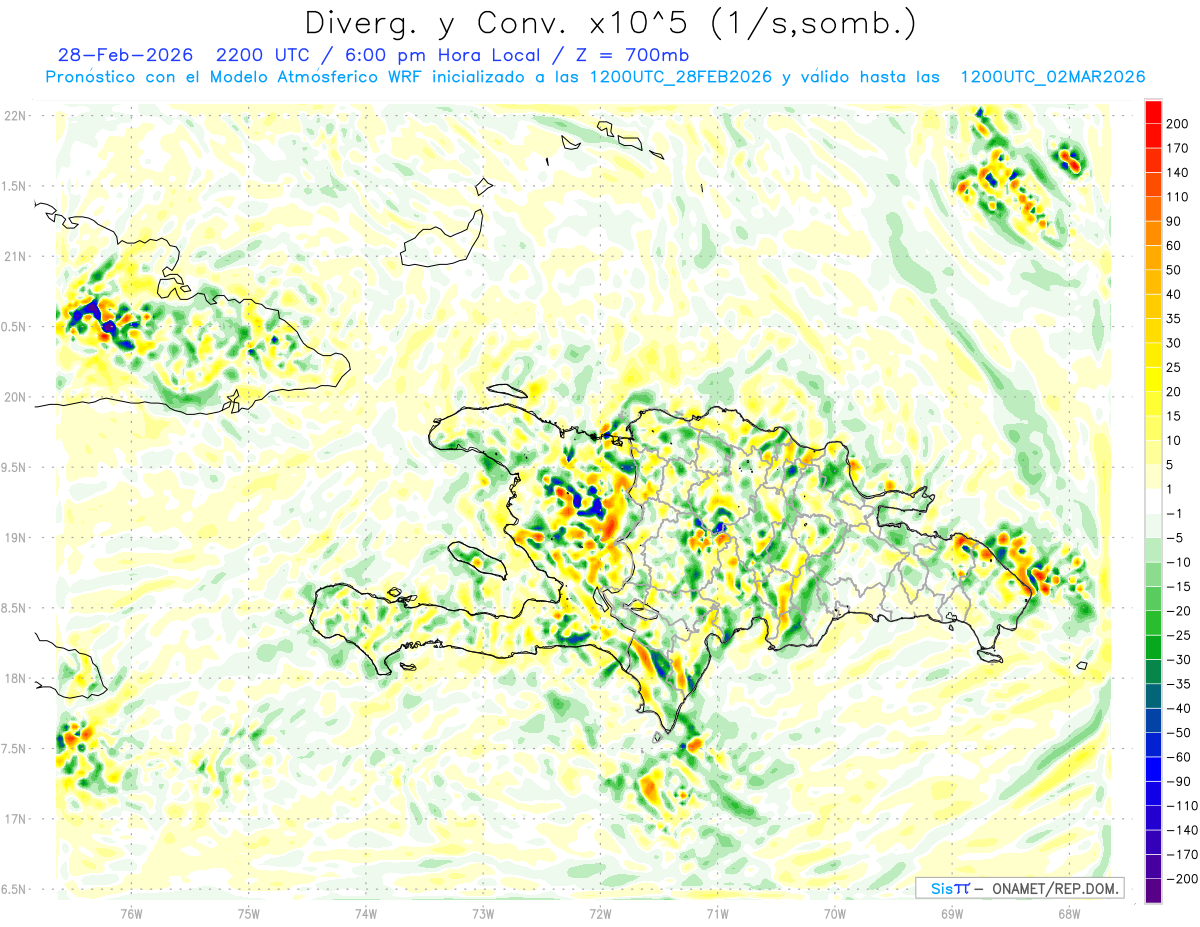
Task: Click the '-170' colorbar label
Action: pyautogui.click(x=1181, y=854)
